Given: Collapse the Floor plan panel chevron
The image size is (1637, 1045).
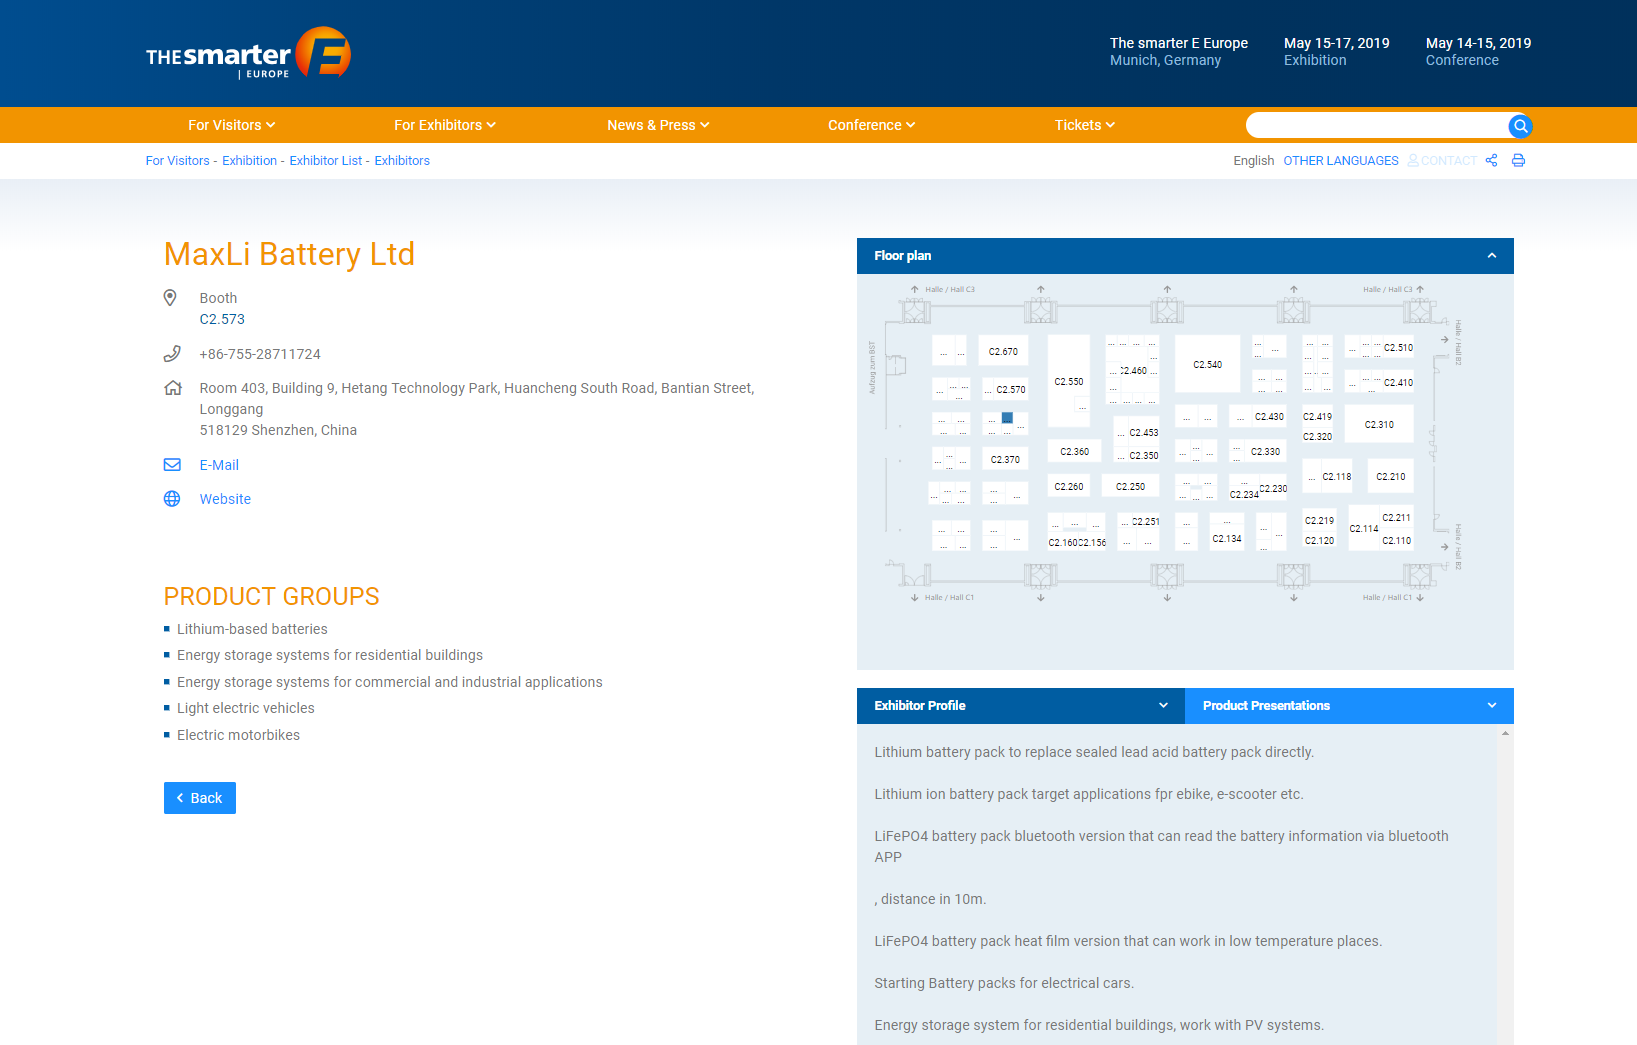Looking at the screenshot, I should [x=1492, y=256].
